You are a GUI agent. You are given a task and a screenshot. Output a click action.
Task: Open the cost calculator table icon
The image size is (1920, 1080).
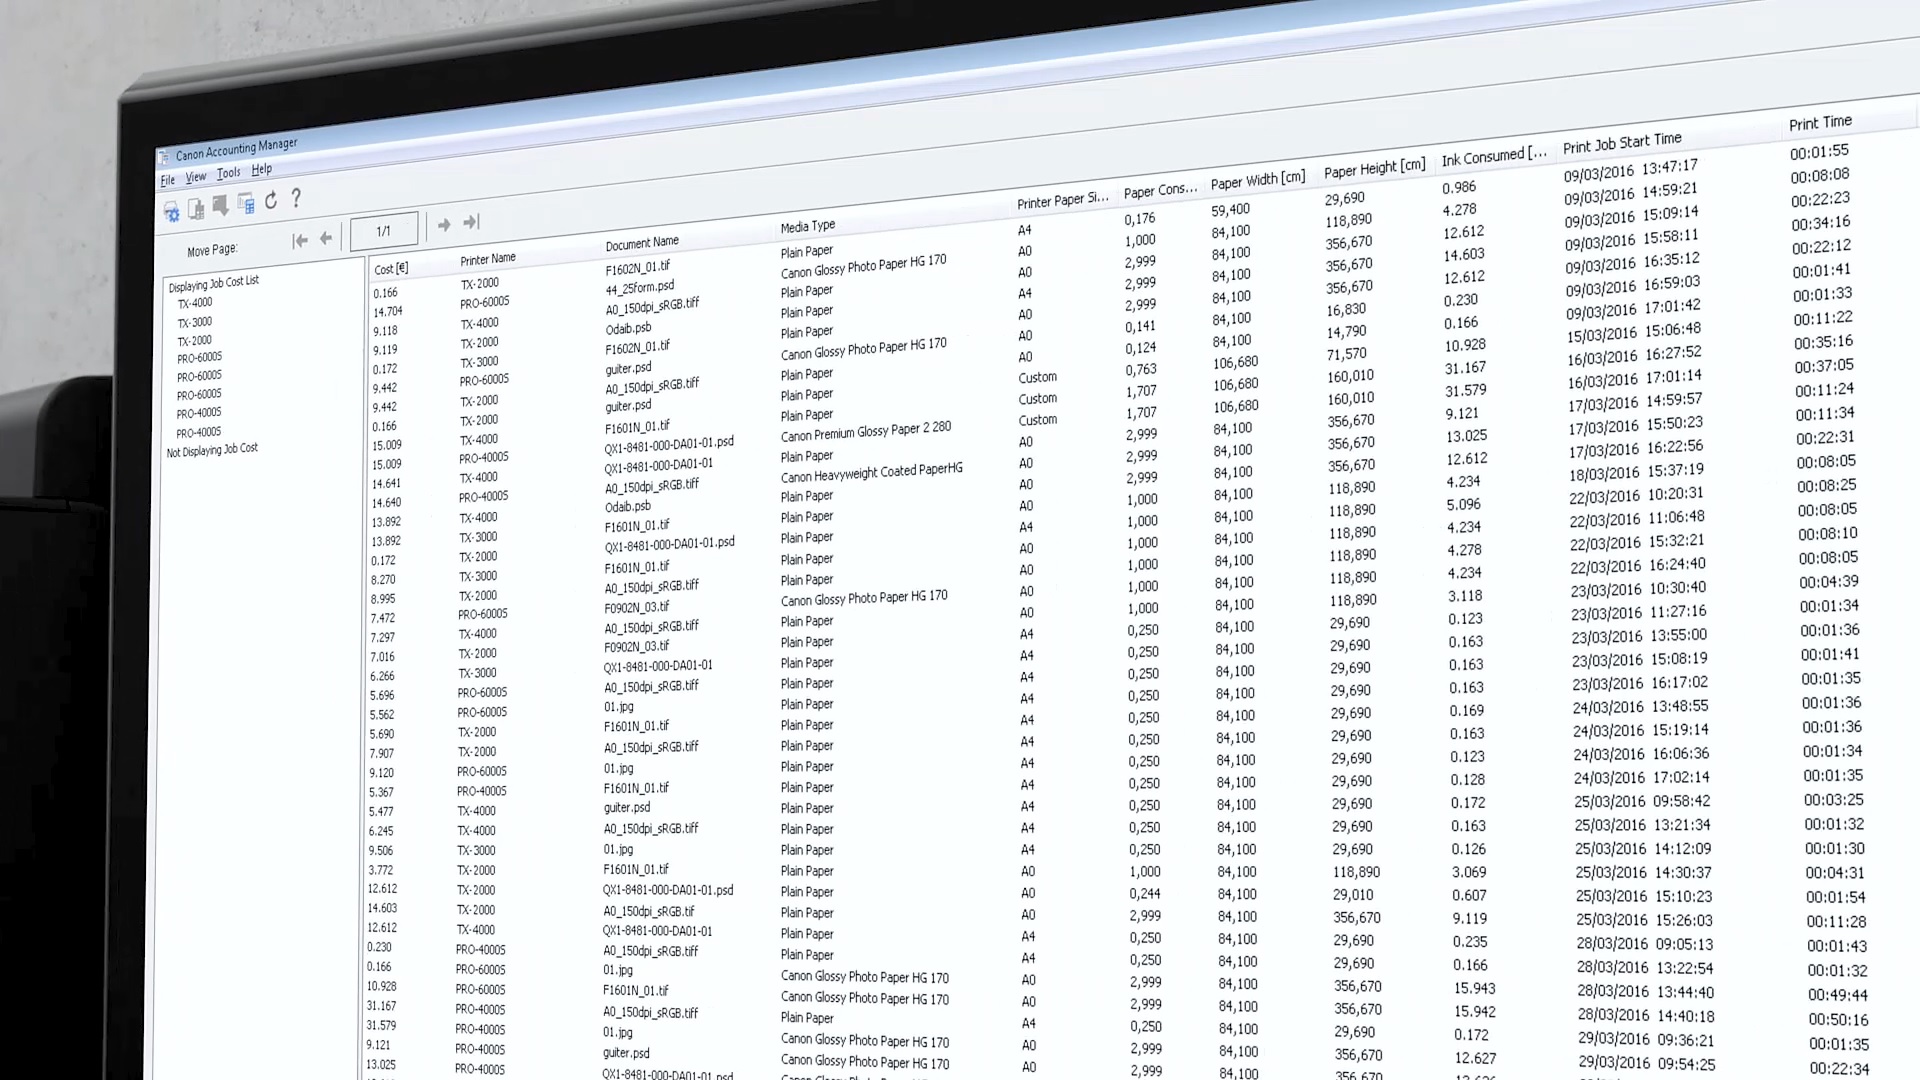(245, 203)
